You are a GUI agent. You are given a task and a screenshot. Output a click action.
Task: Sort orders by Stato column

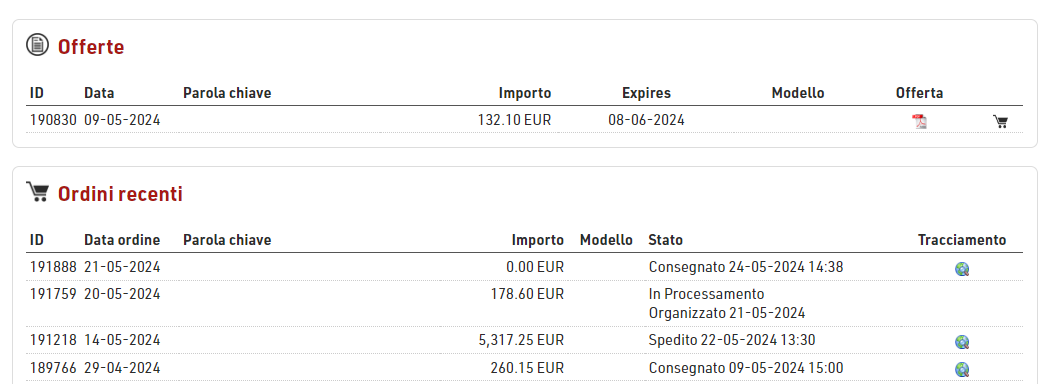666,240
